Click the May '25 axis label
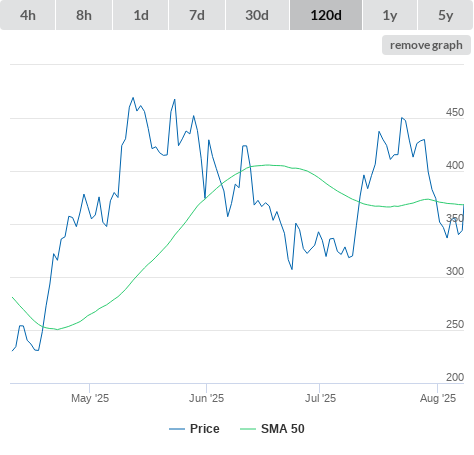 [90, 398]
